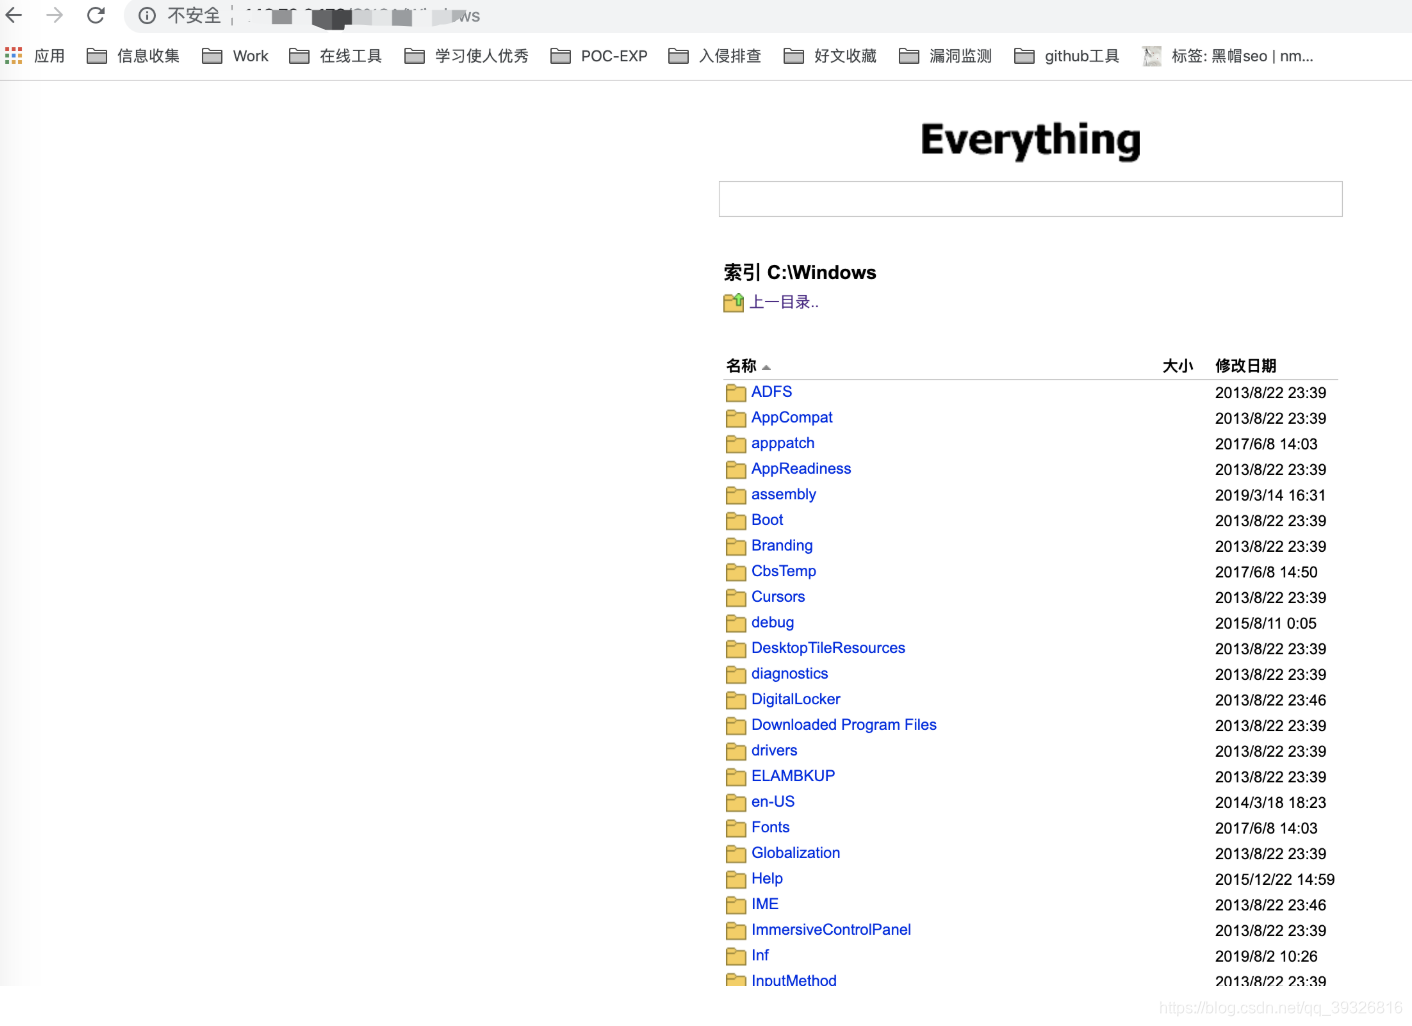Open the AppReadiness folder link
1412x1026 pixels.
coord(801,469)
